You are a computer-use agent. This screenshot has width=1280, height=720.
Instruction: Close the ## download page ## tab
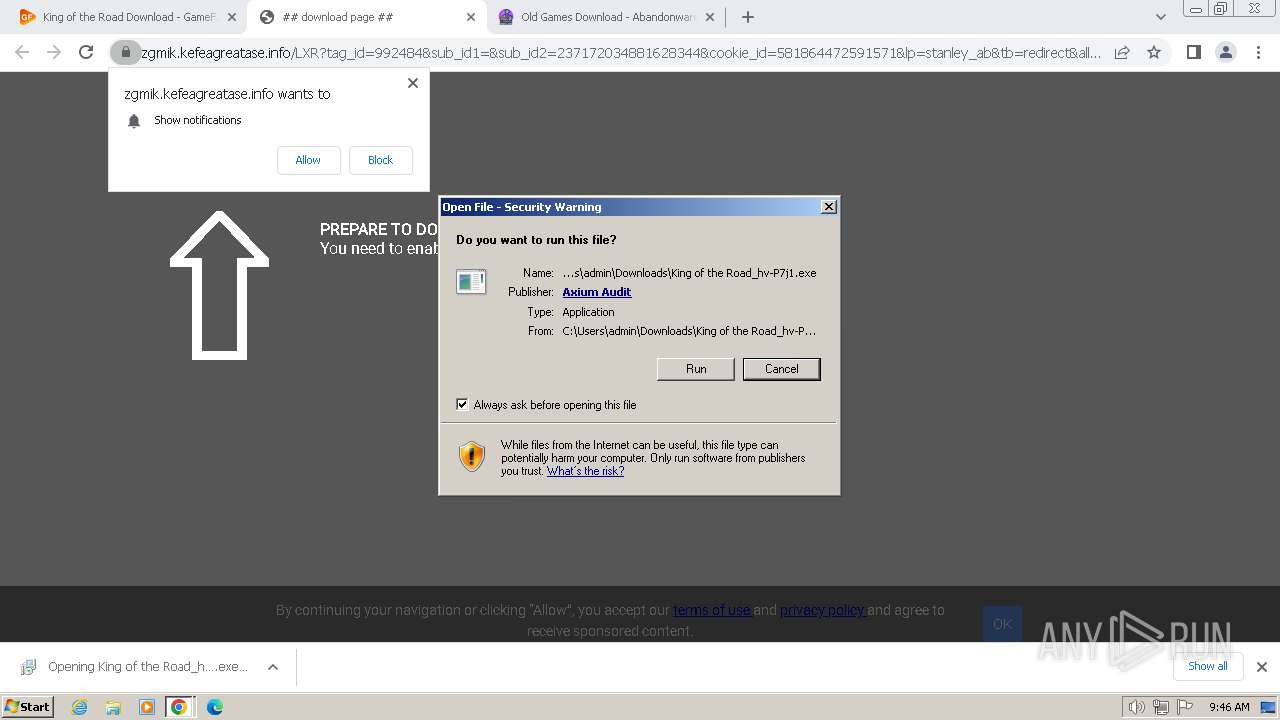[x=471, y=17]
